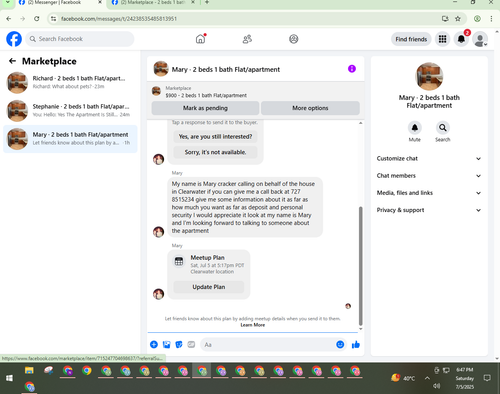Expand Privacy & support section

click(x=429, y=210)
